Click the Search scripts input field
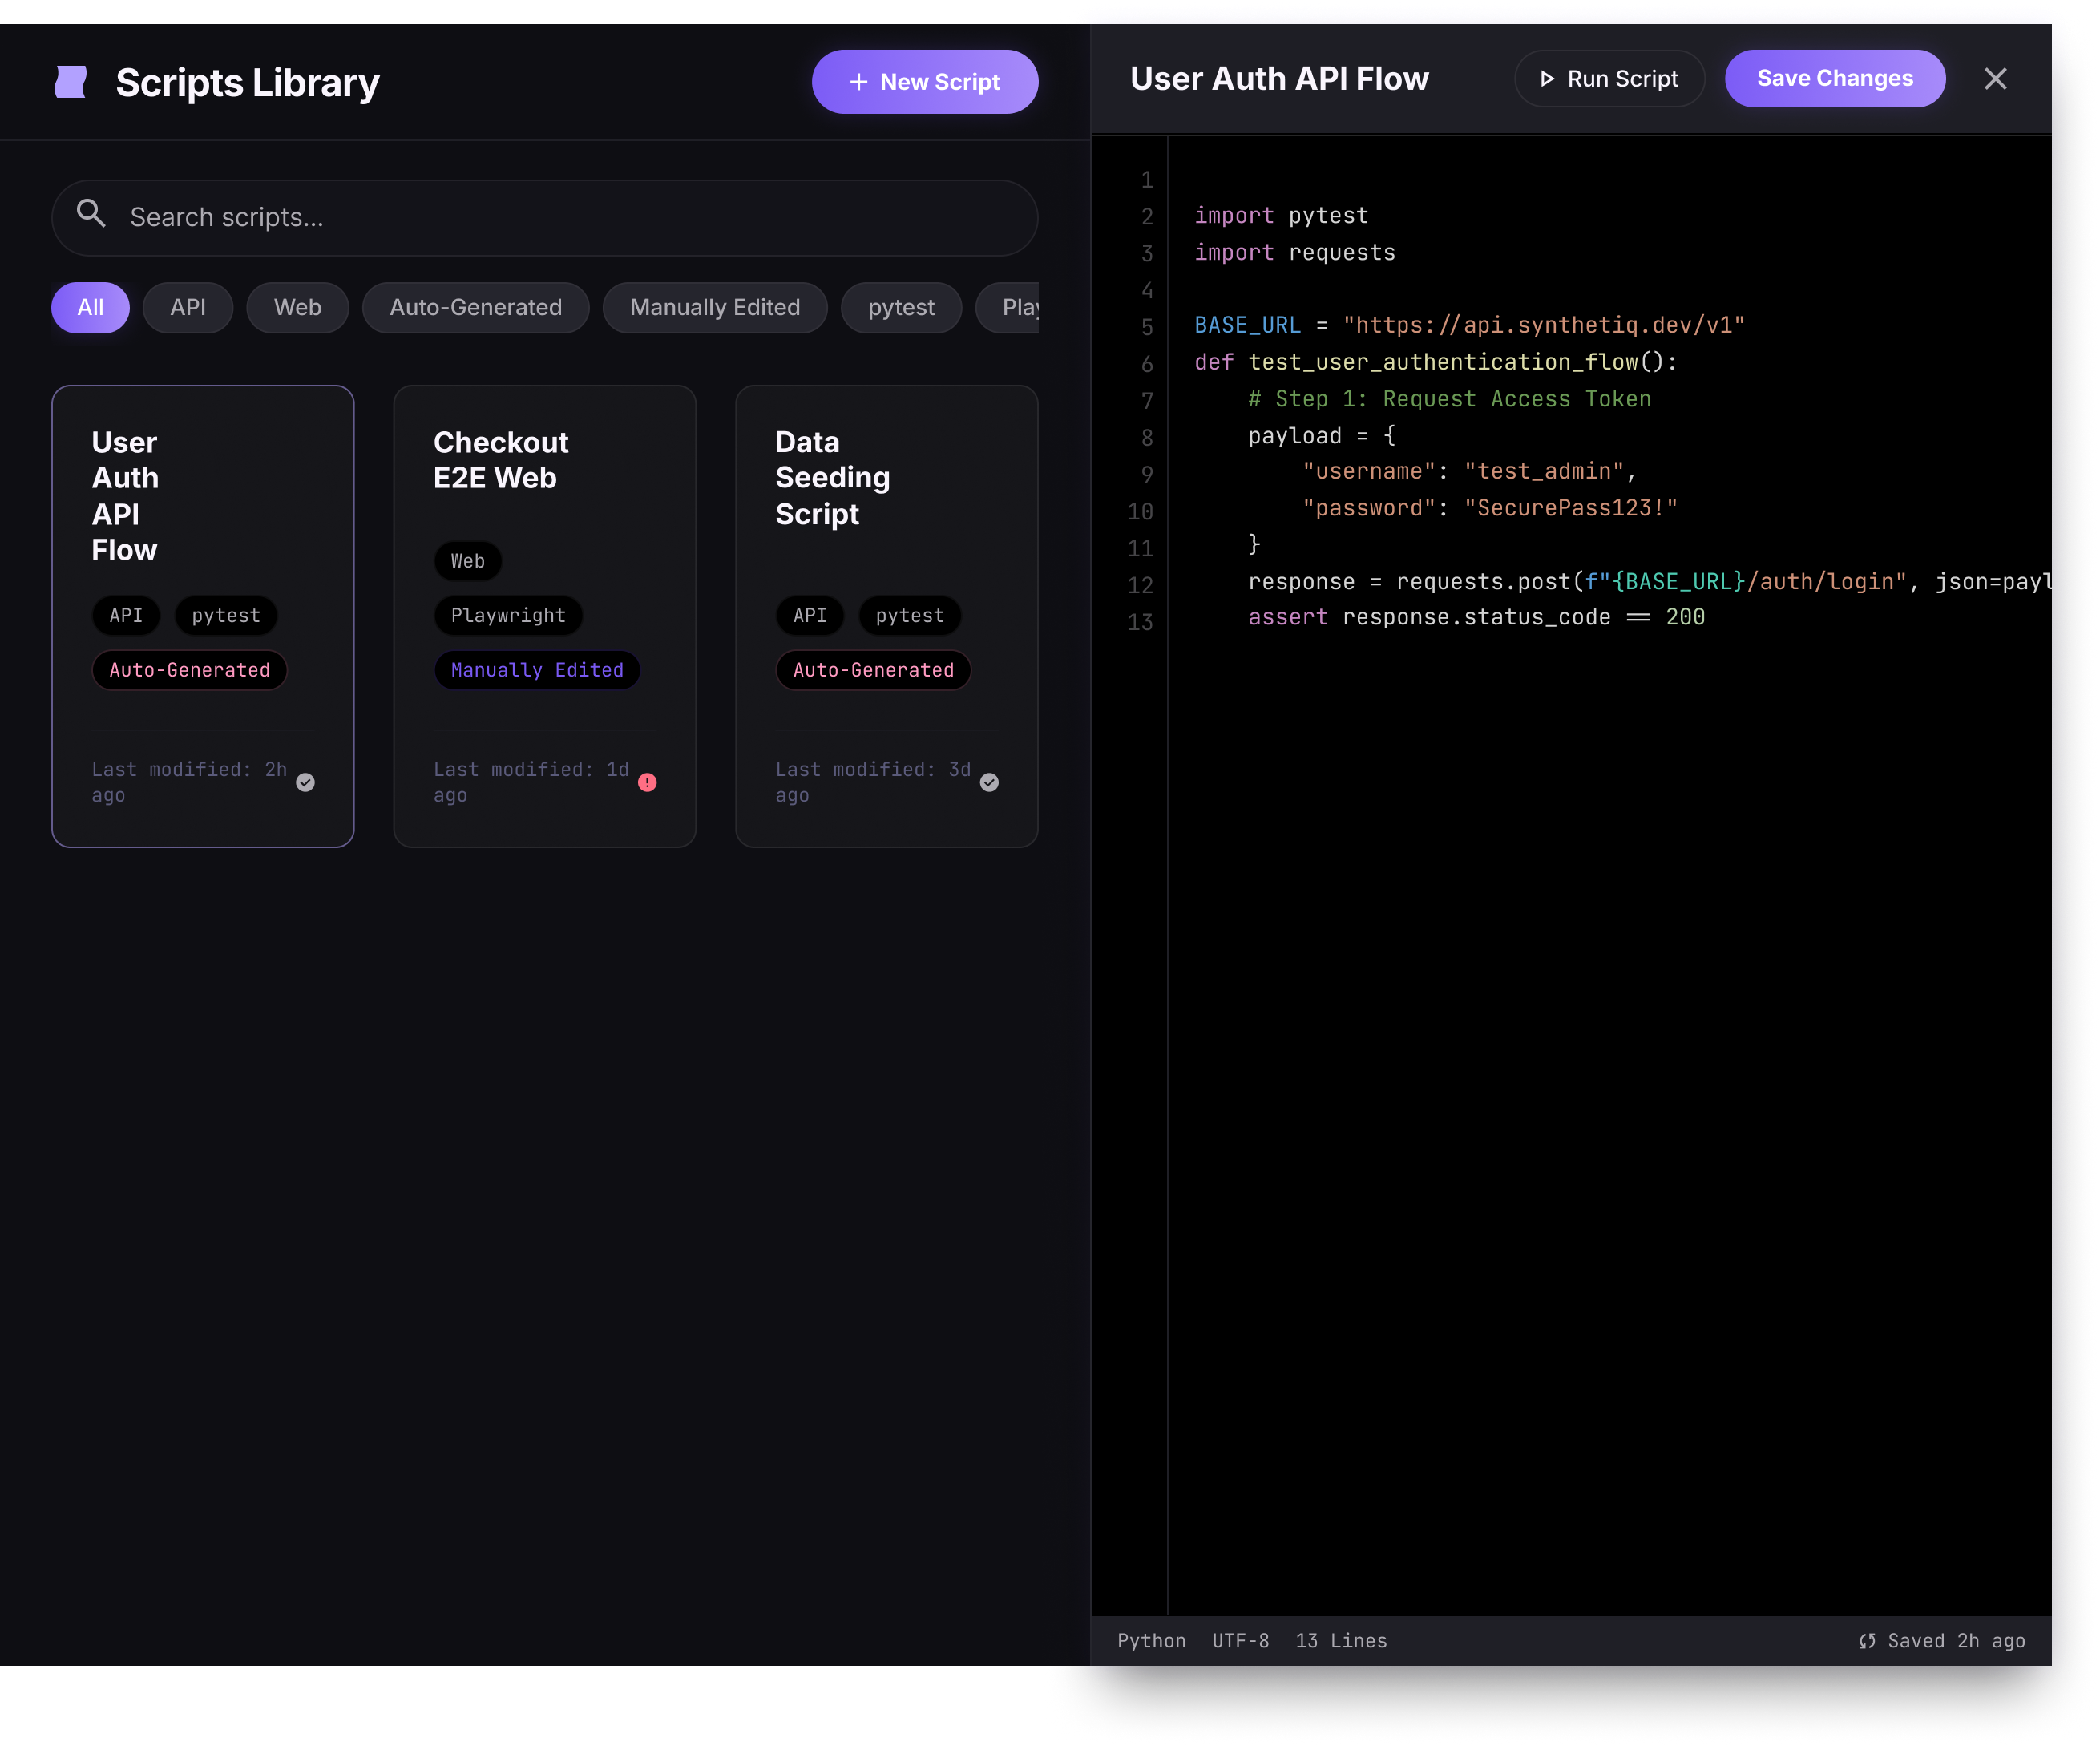2100x1746 pixels. pos(545,216)
